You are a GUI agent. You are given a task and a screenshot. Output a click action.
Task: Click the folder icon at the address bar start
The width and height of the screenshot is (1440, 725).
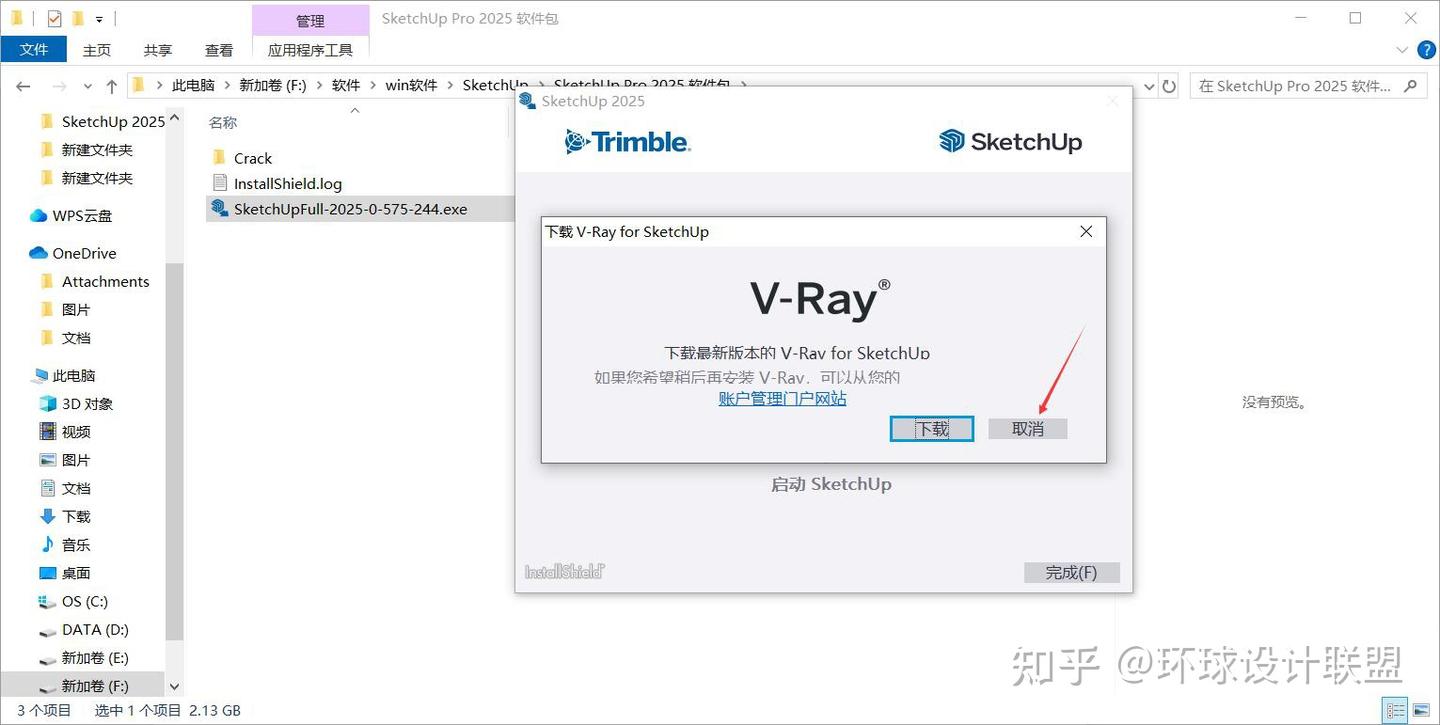[x=139, y=85]
